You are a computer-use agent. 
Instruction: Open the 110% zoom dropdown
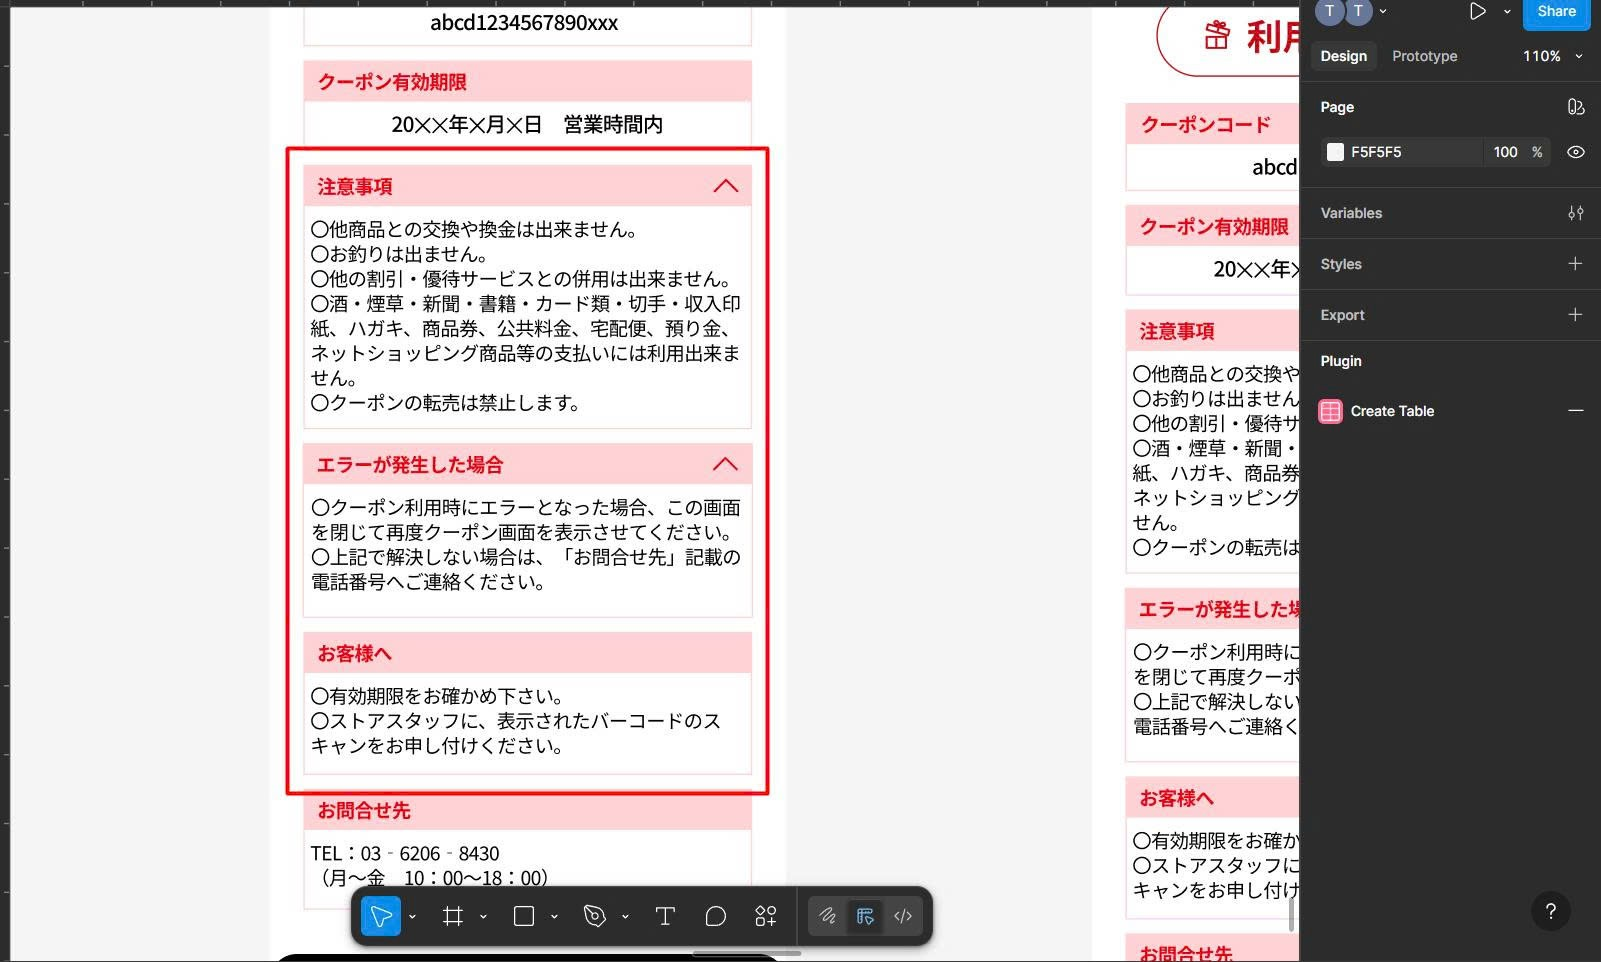click(x=1552, y=56)
